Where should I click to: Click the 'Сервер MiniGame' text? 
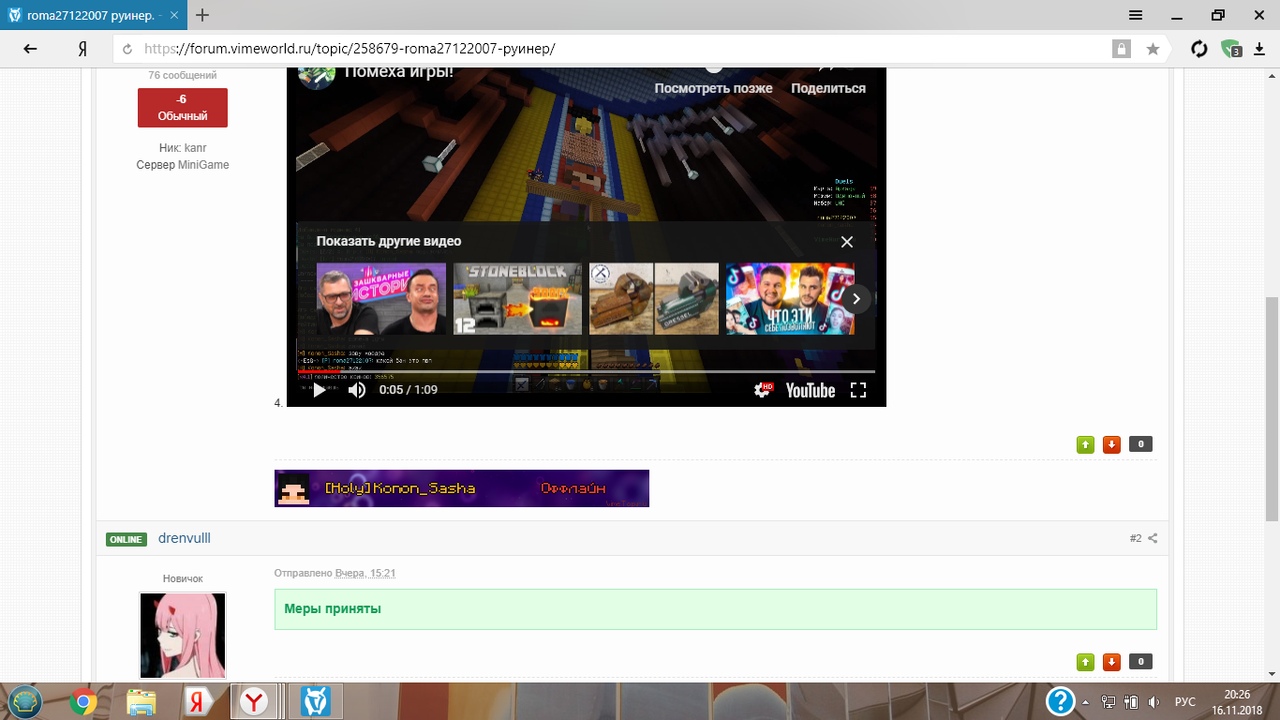tap(182, 165)
